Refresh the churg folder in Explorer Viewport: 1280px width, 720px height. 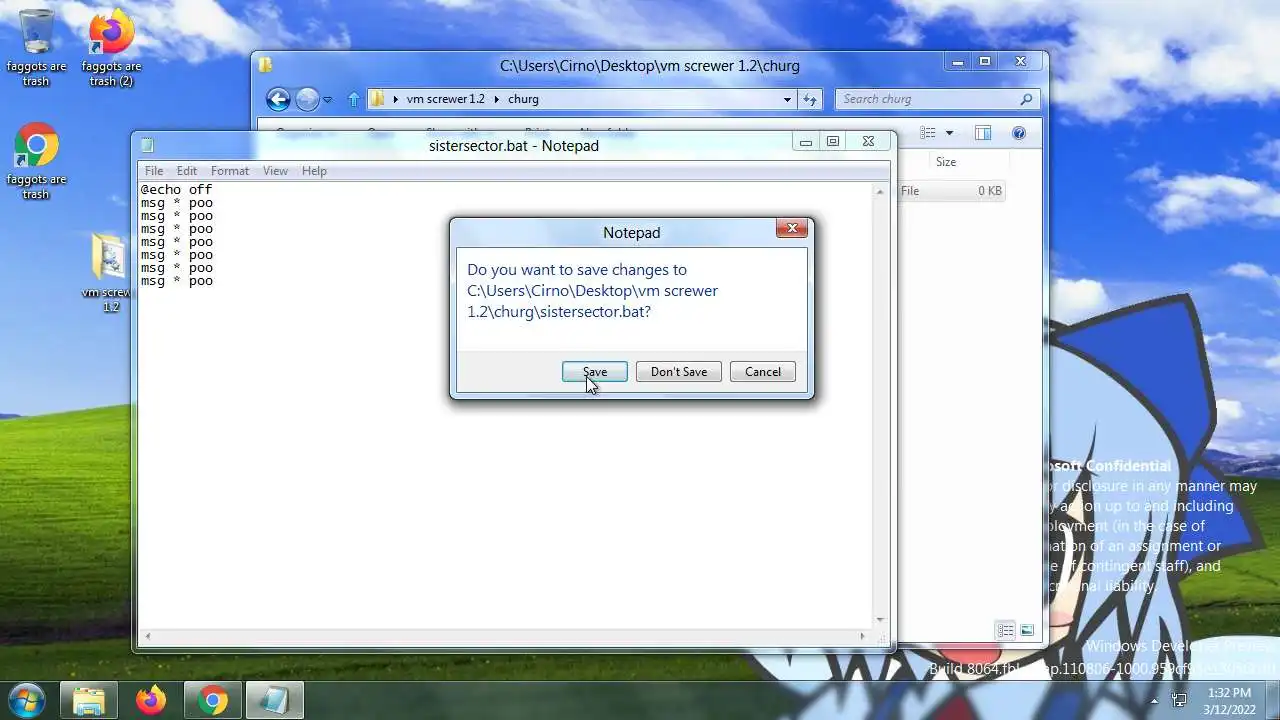[x=810, y=99]
